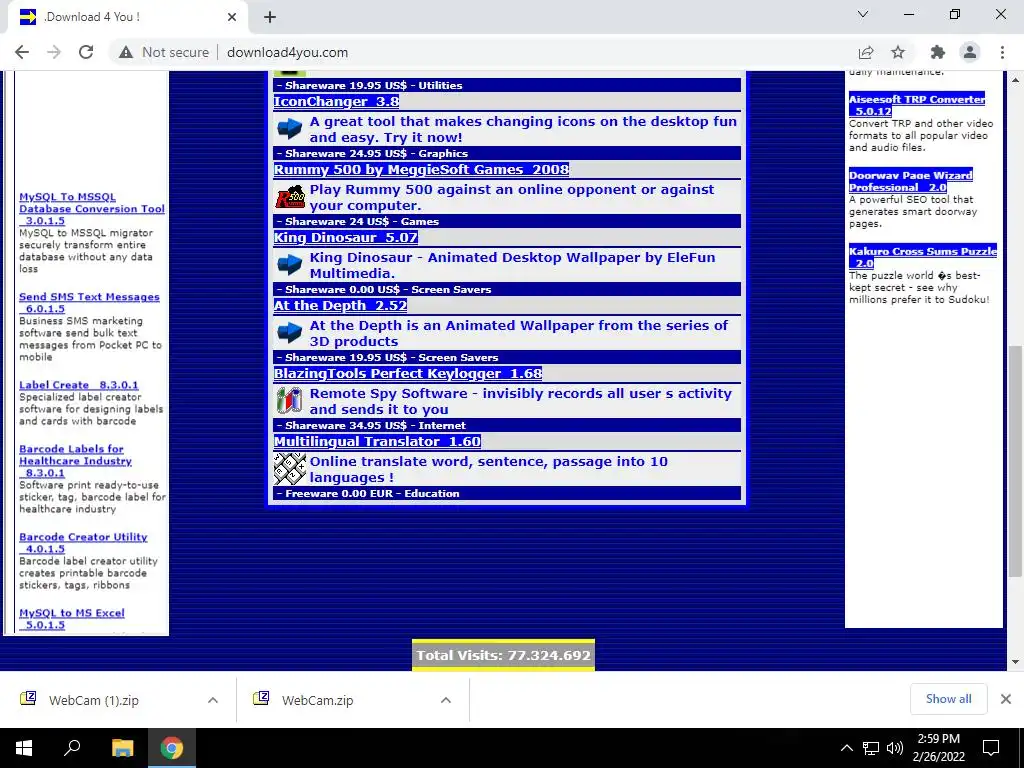This screenshot has width=1024, height=768.
Task: Open Multilingual Translator 1.60 link
Action: (x=377, y=441)
